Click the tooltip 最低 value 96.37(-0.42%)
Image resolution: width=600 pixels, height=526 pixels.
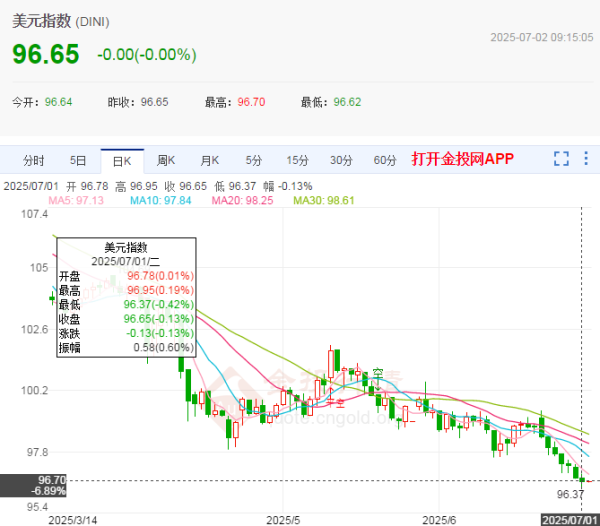pyautogui.click(x=159, y=305)
